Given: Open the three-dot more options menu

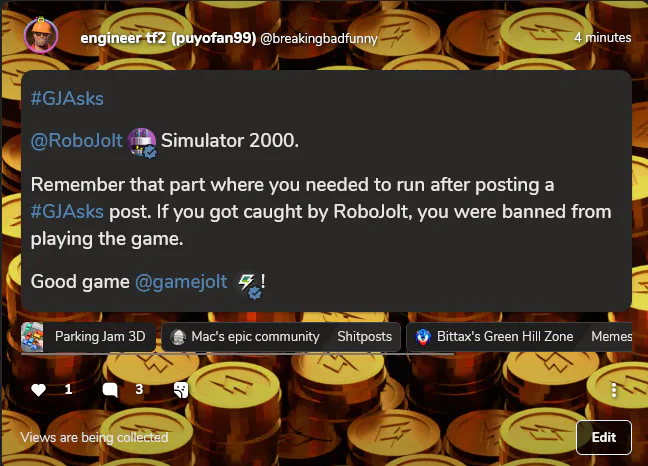Looking at the screenshot, I should click(x=614, y=390).
